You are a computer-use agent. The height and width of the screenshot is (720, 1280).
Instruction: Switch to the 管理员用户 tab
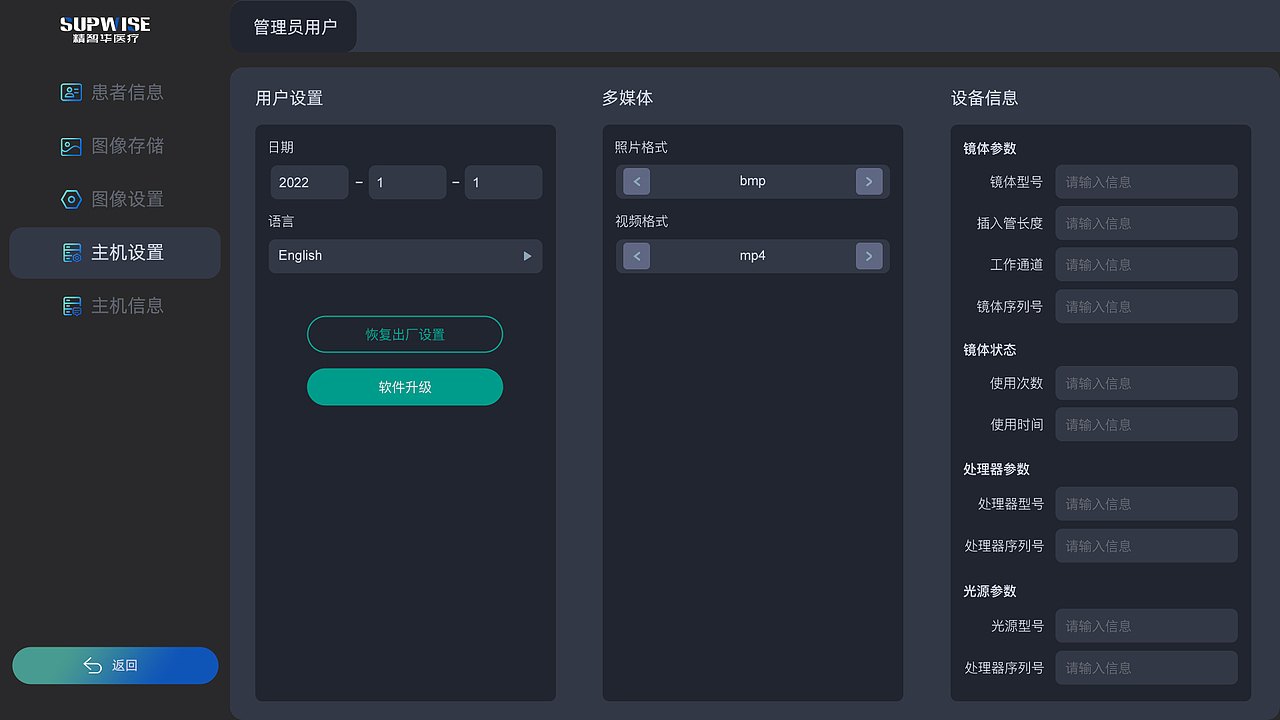(x=293, y=27)
